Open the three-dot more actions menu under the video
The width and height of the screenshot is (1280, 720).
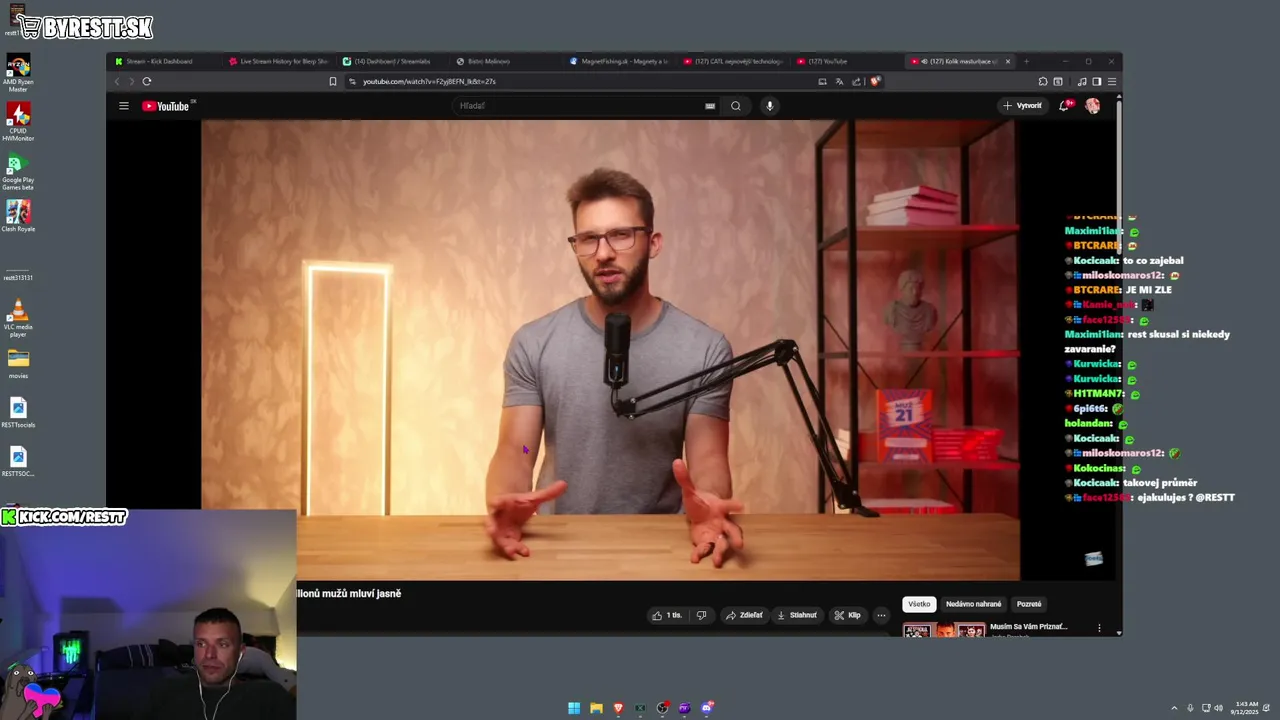pos(881,615)
